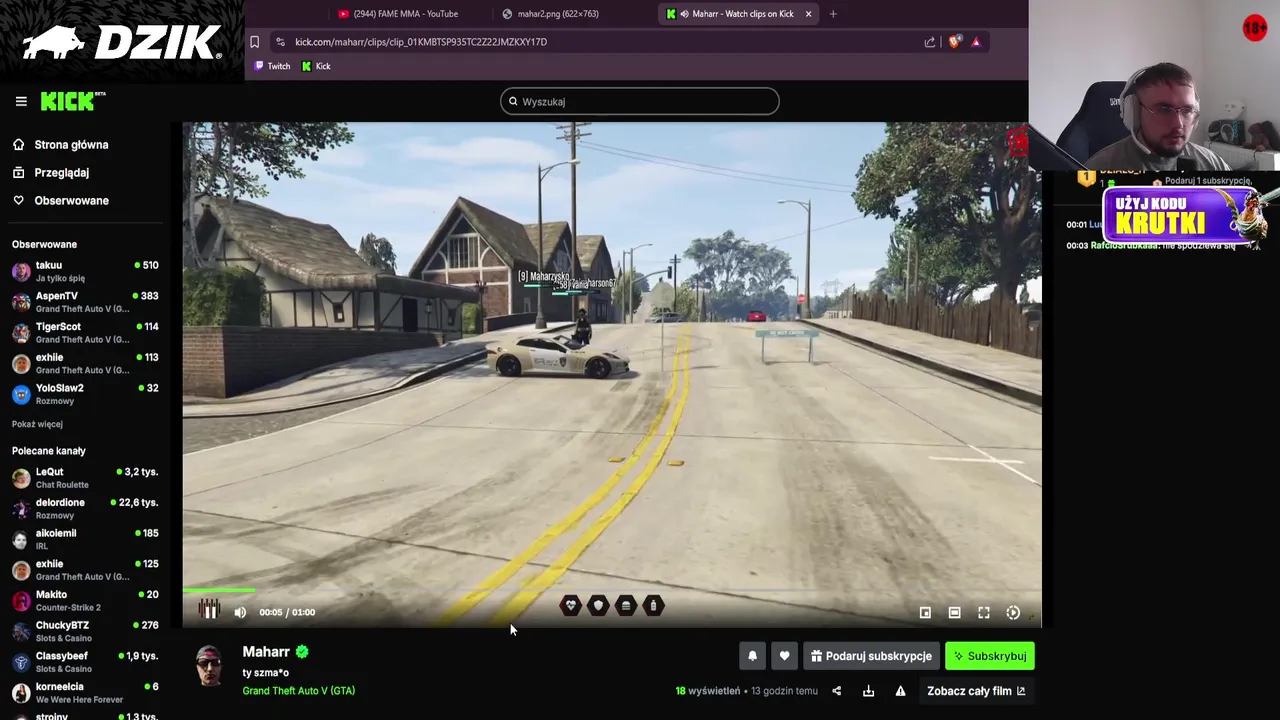
Task: Open player playback settings icon
Action: tap(1013, 612)
